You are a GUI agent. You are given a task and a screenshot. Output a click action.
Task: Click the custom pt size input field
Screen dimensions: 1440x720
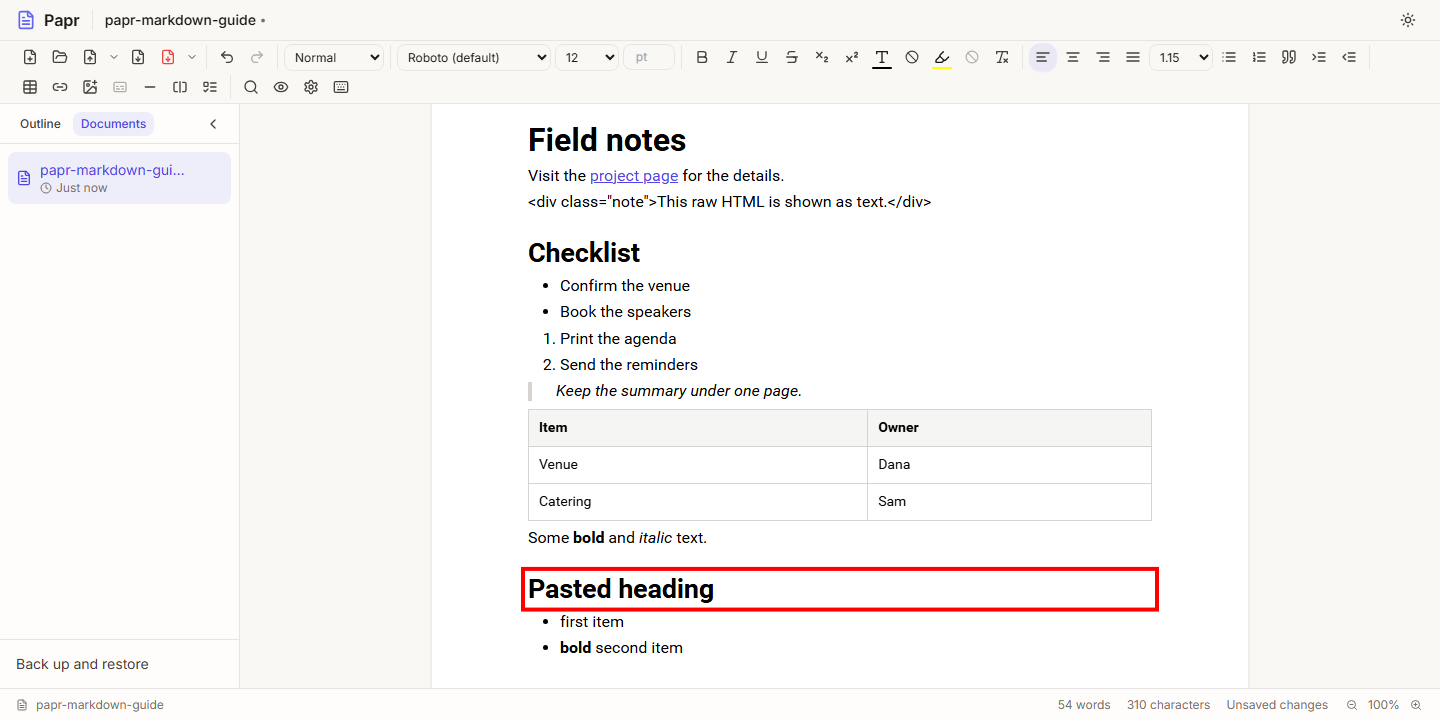click(x=649, y=57)
